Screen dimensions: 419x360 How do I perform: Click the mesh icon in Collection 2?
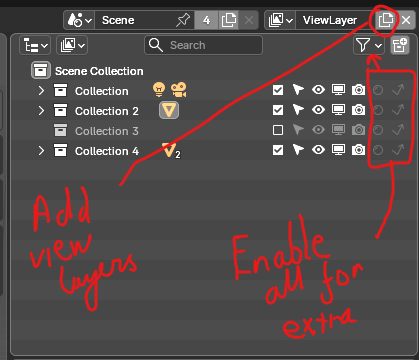(169, 110)
